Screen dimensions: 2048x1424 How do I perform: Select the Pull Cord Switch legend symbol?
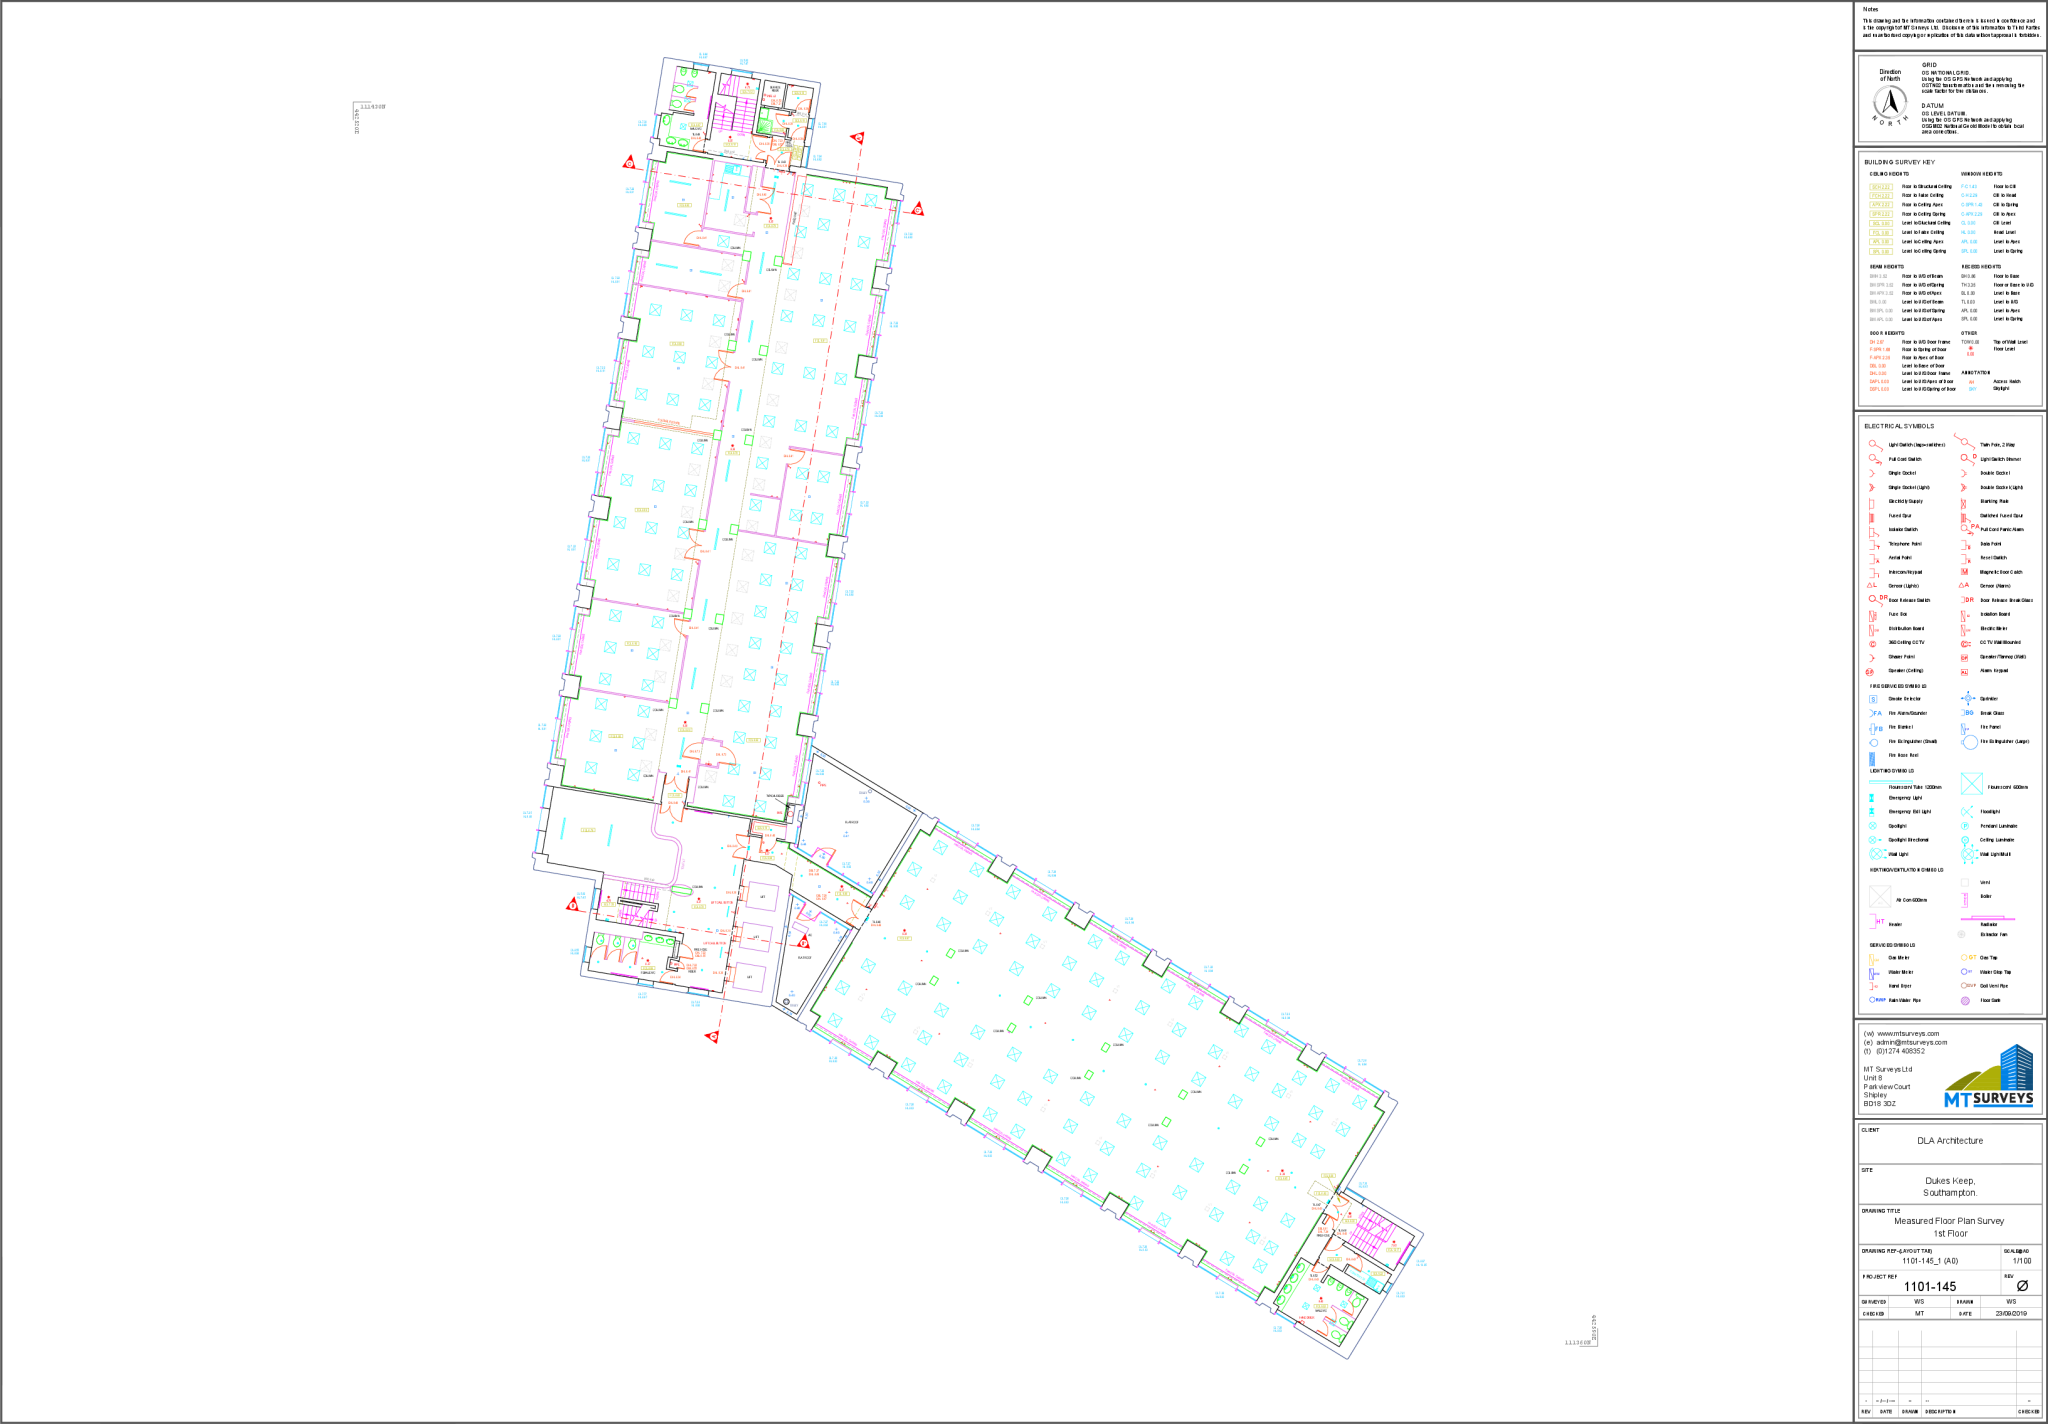pyautogui.click(x=1875, y=459)
